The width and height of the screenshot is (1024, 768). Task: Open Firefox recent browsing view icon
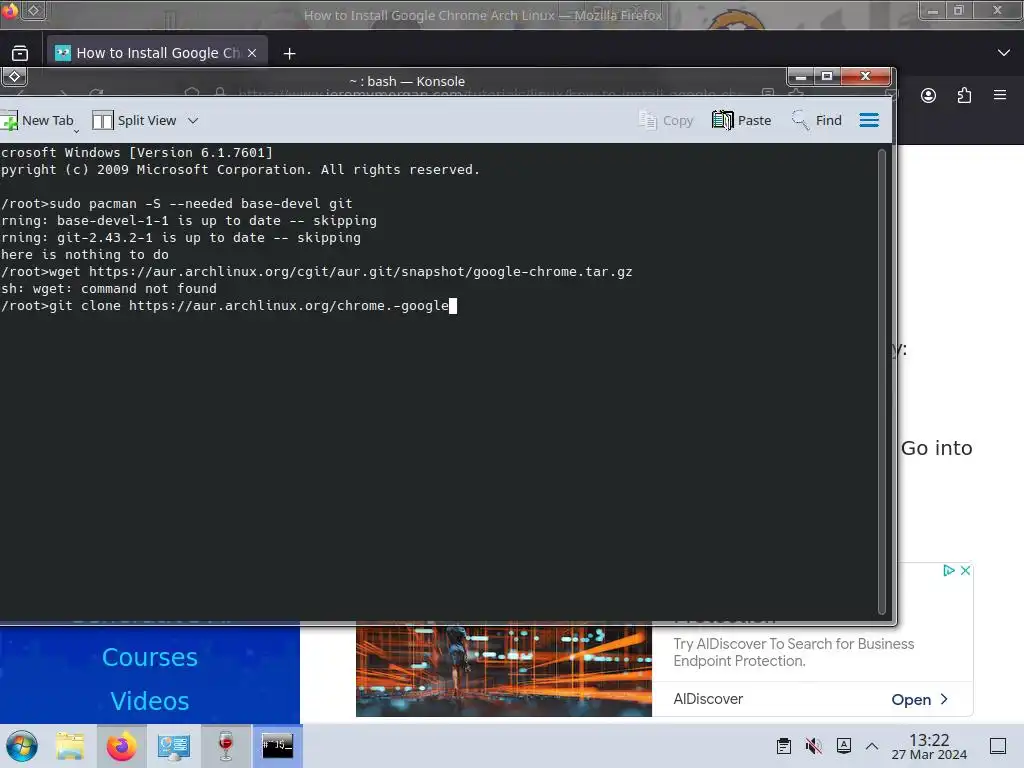[x=20, y=53]
